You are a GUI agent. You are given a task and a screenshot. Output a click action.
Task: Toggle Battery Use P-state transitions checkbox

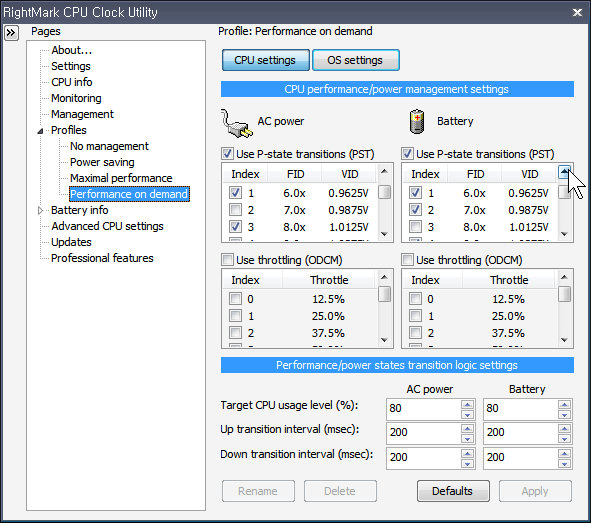click(407, 154)
